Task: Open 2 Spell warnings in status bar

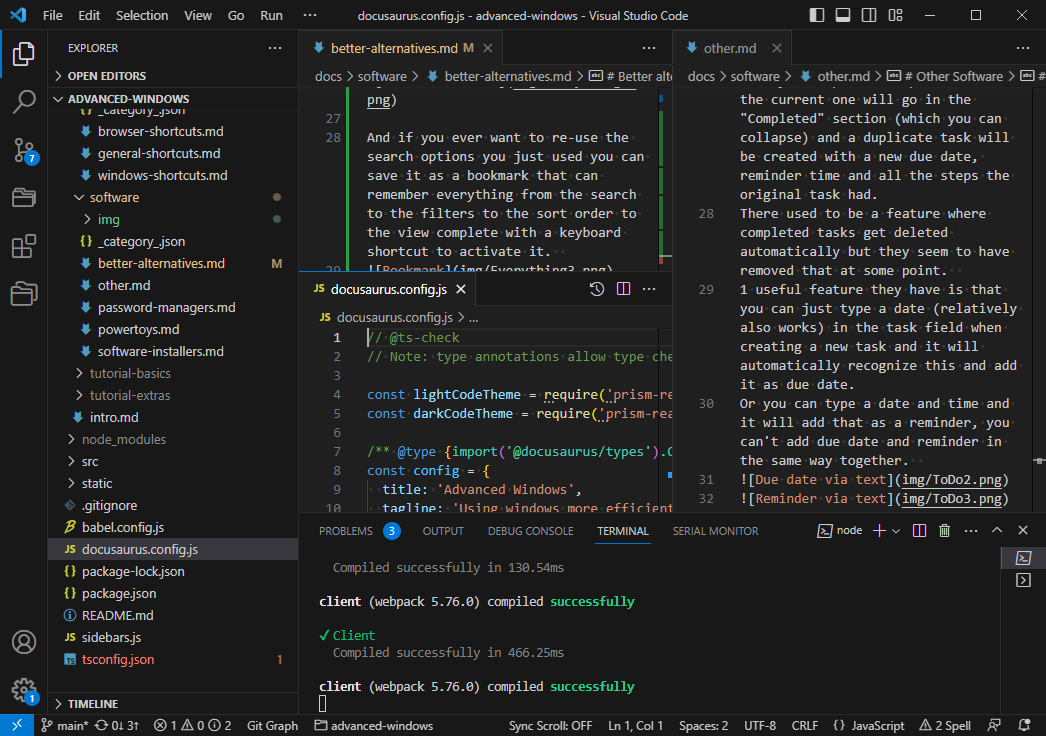Action: point(945,725)
